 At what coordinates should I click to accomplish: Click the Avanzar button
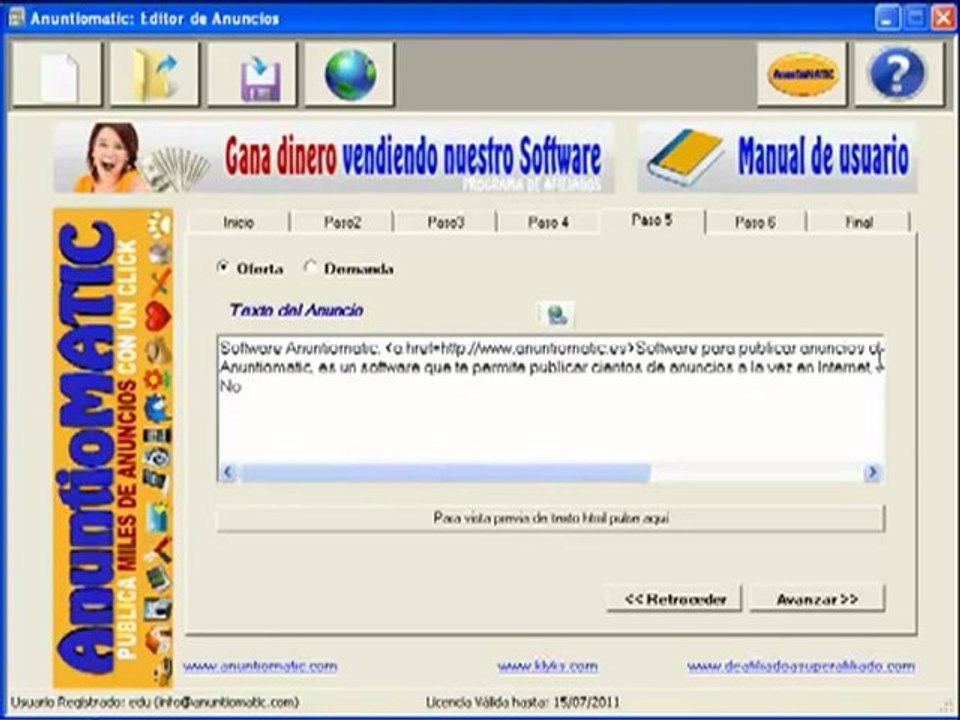pyautogui.click(x=817, y=599)
